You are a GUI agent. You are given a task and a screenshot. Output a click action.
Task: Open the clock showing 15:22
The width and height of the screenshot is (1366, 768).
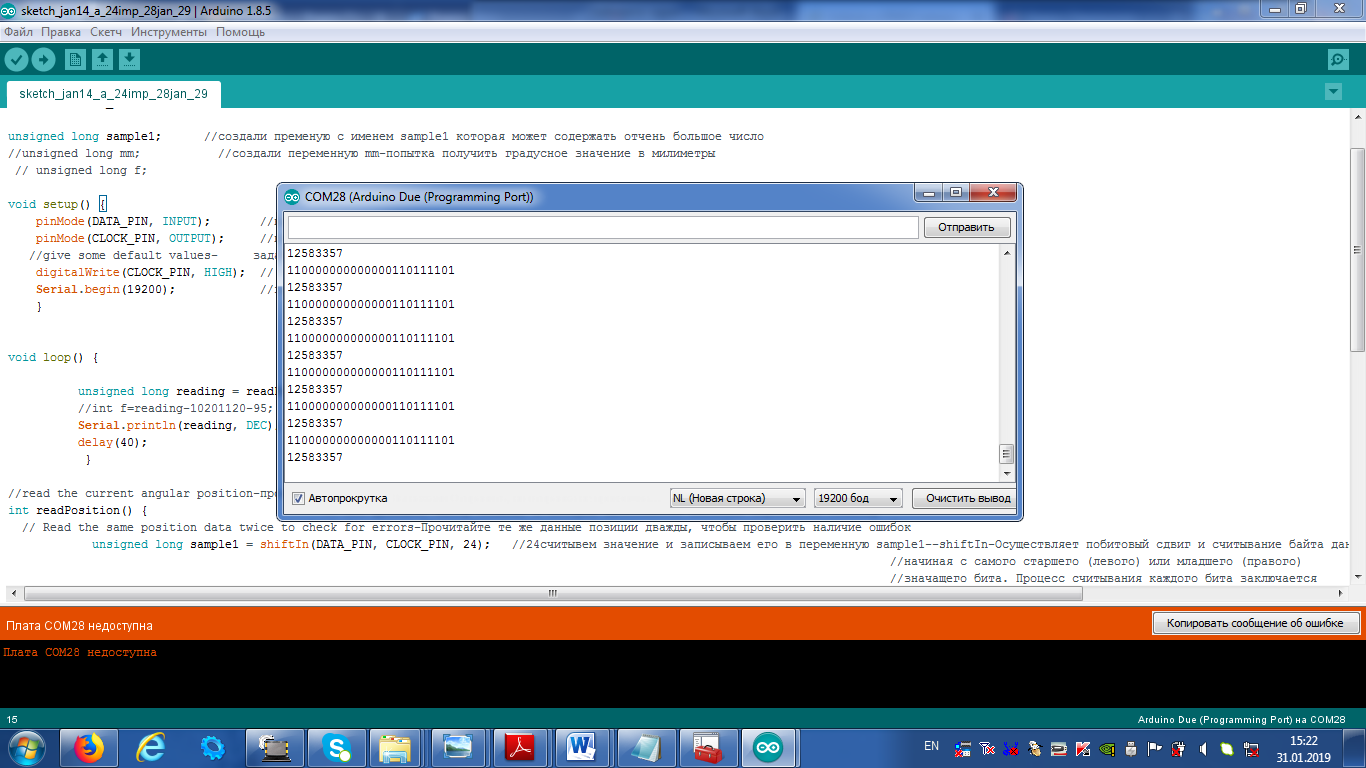[1304, 749]
